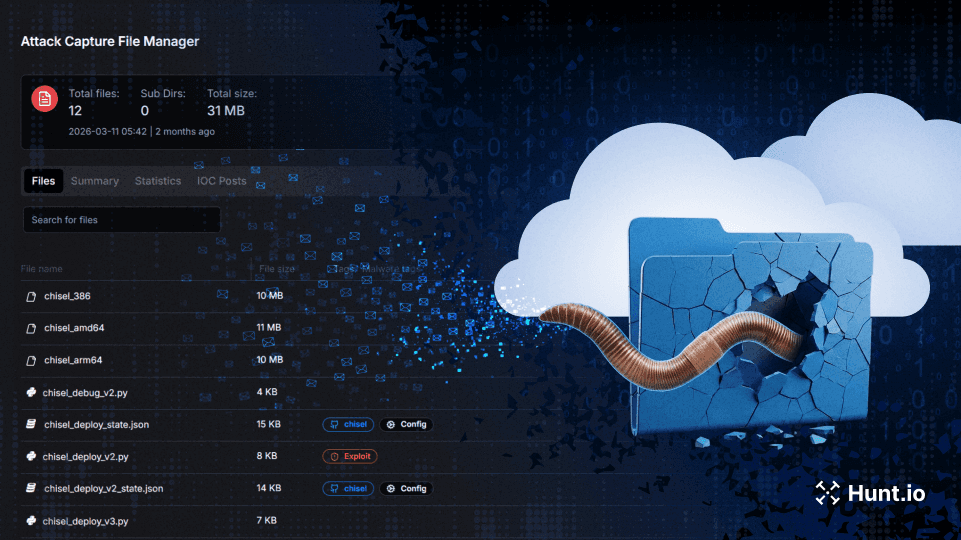Click the Hunt.io logo
This screenshot has width=961, height=540.
click(870, 493)
